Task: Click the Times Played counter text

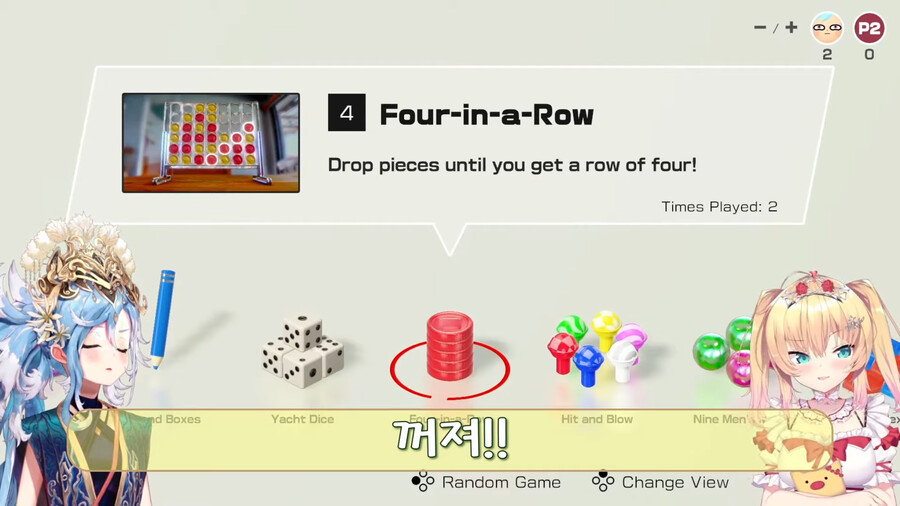Action: pyautogui.click(x=719, y=207)
